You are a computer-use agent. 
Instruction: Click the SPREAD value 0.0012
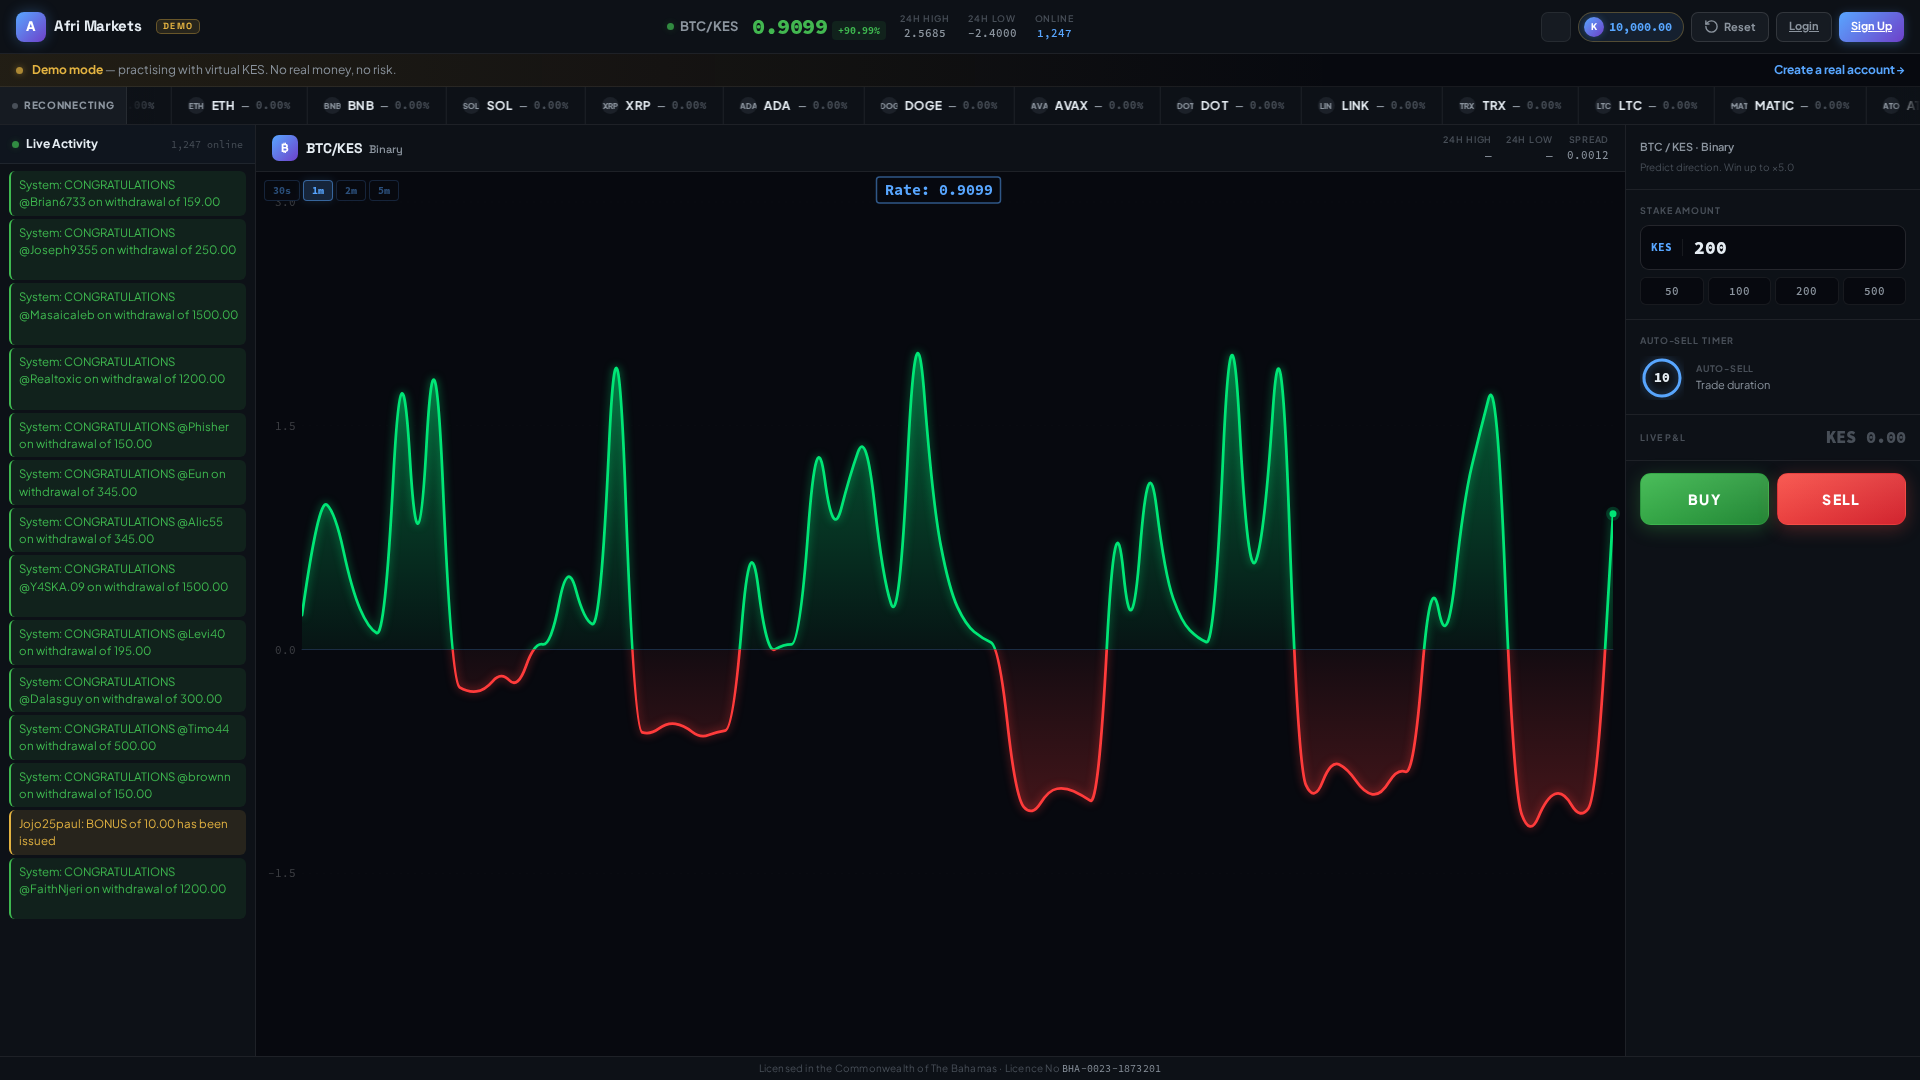[x=1588, y=155]
